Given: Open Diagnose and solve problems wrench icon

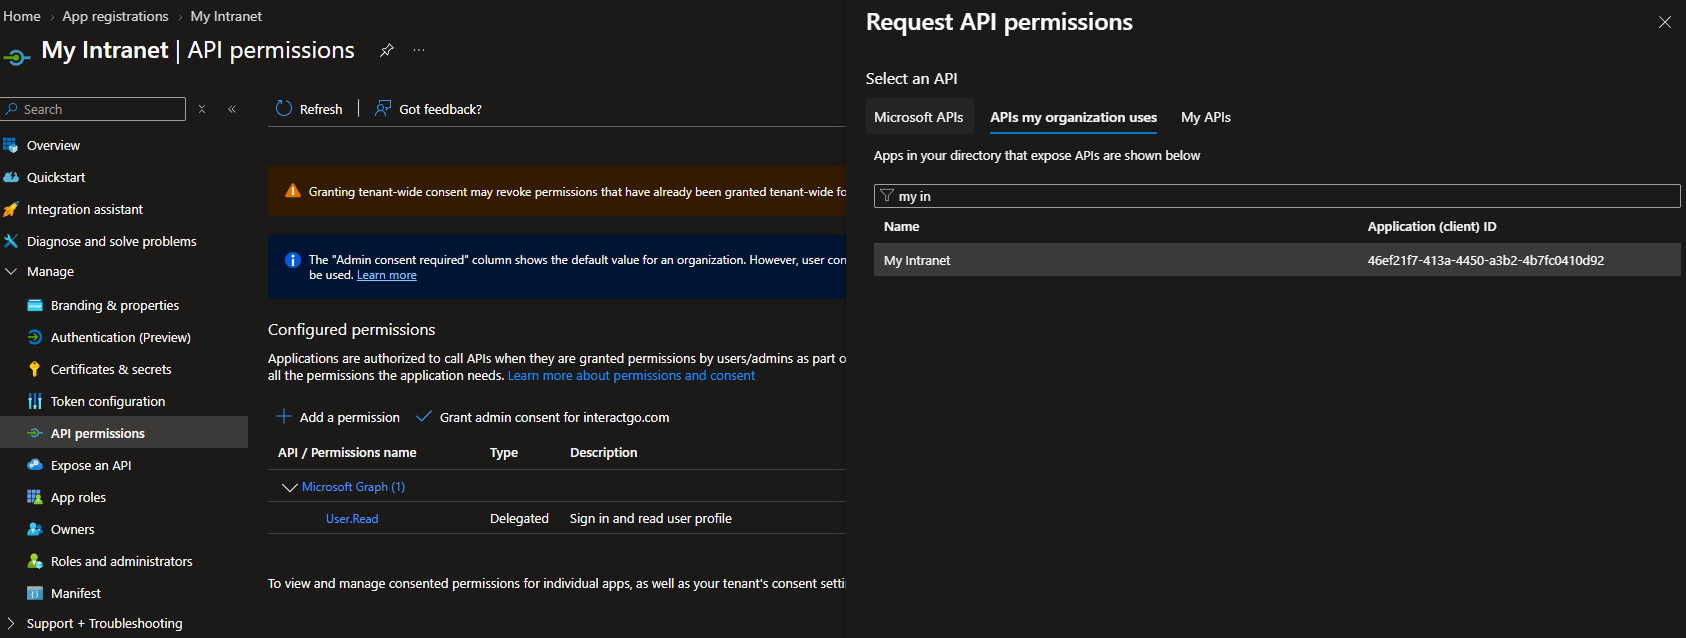Looking at the screenshot, I should point(11,241).
